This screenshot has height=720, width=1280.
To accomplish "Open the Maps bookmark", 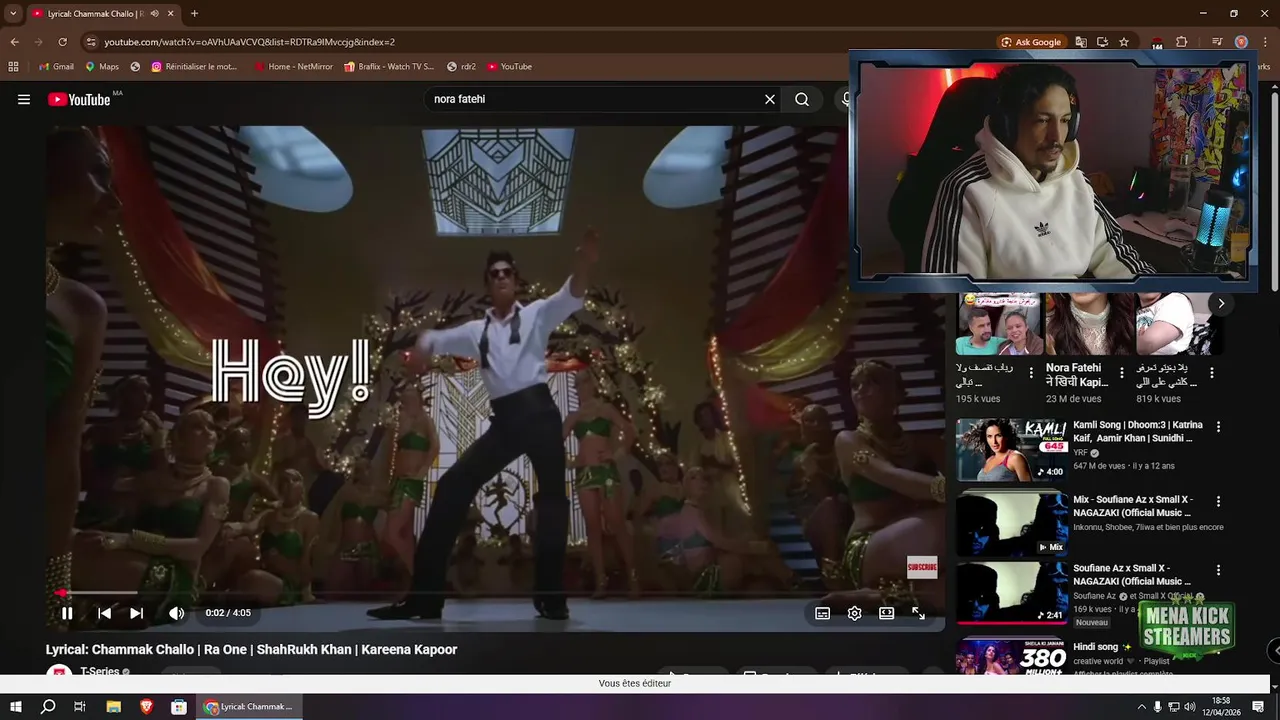I will tap(102, 67).
